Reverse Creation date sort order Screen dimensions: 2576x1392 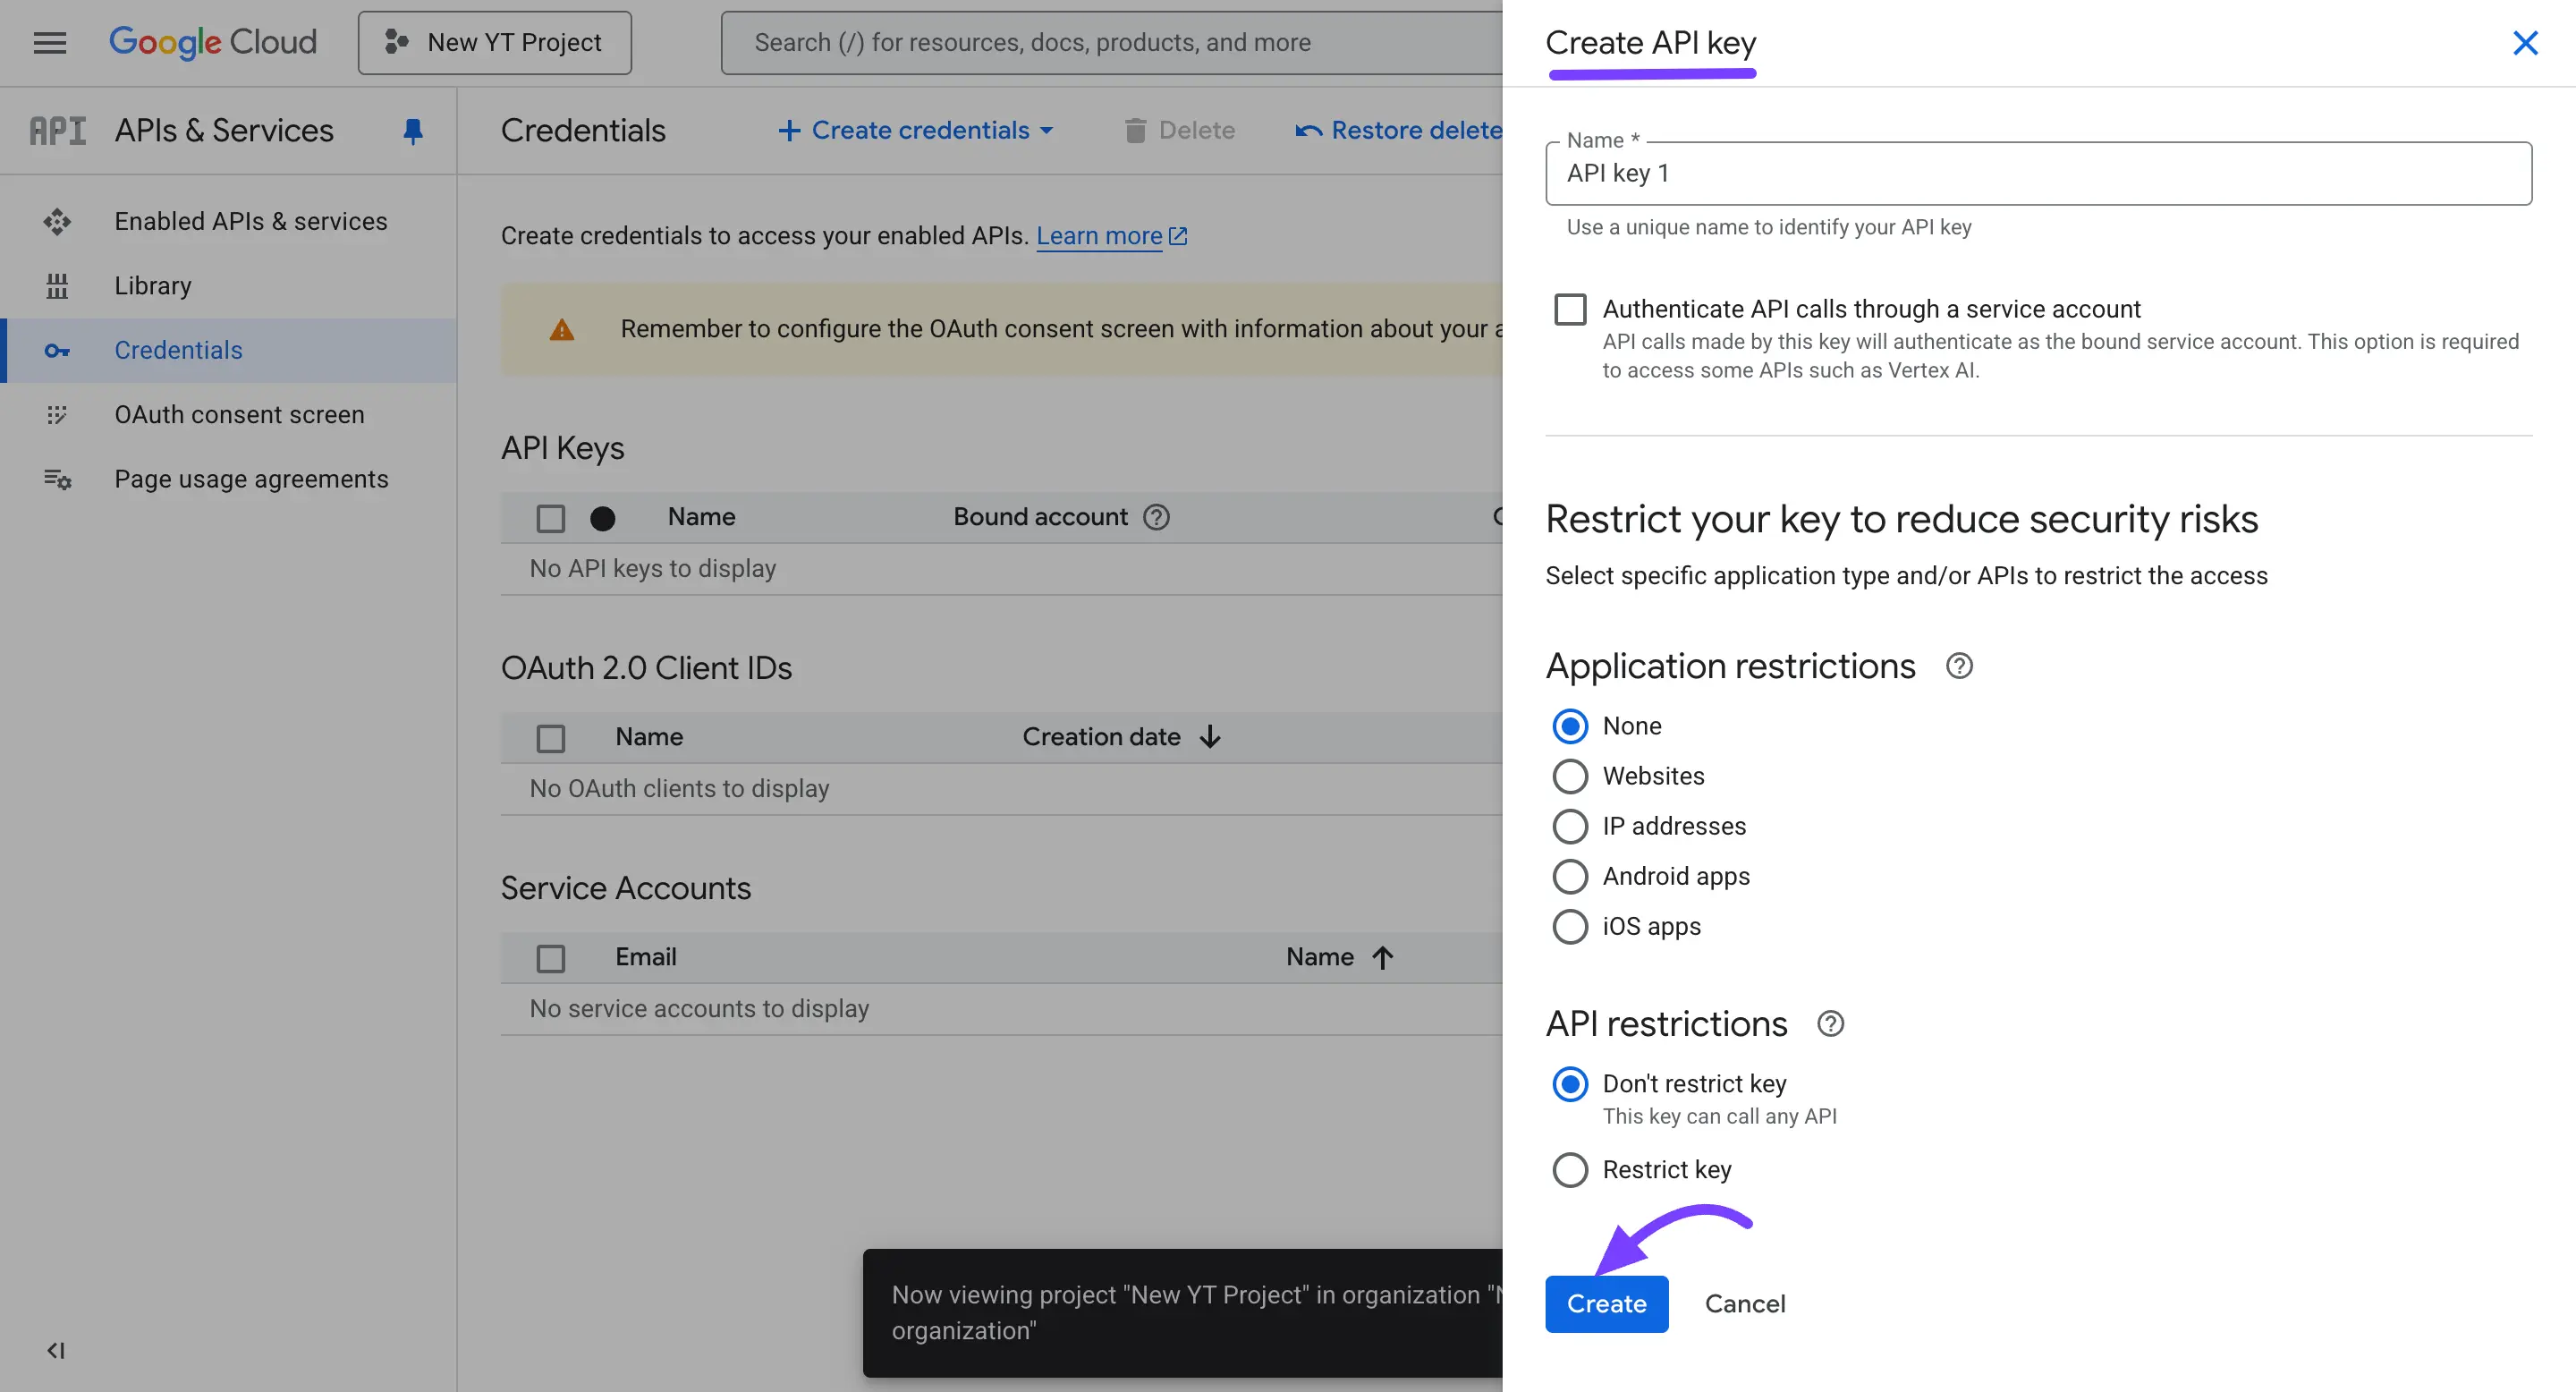(x=1210, y=736)
